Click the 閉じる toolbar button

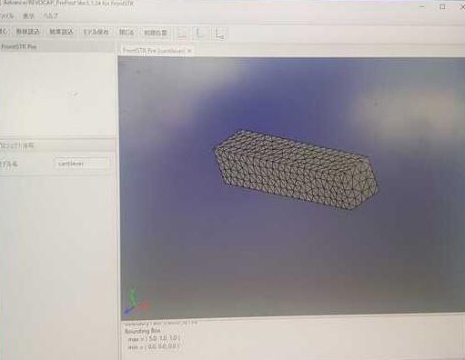pos(126,32)
